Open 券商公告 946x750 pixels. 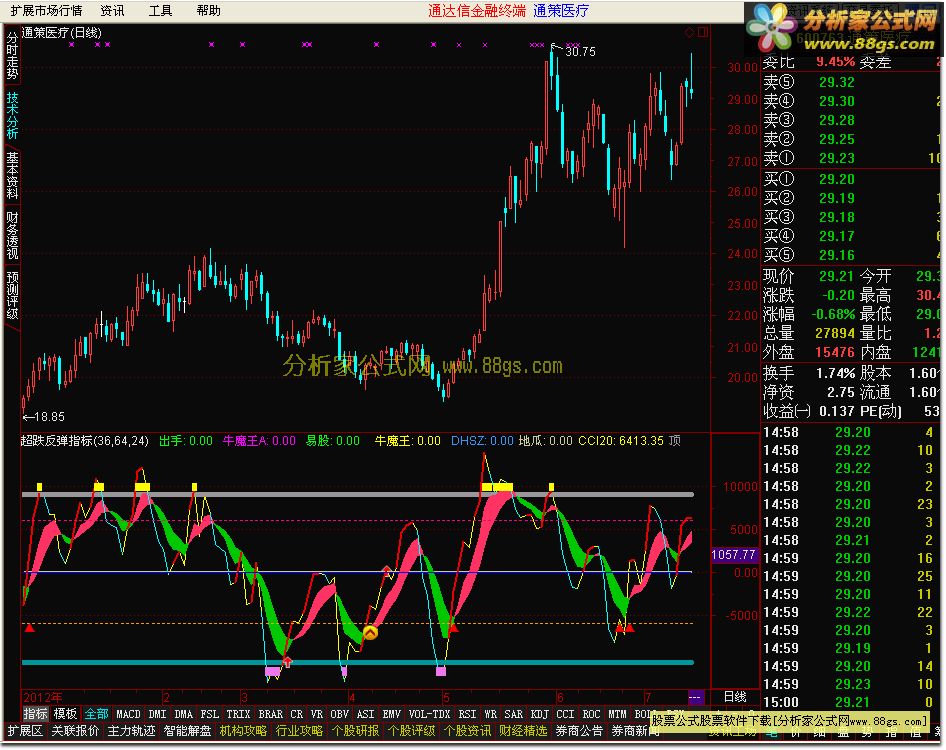point(579,731)
